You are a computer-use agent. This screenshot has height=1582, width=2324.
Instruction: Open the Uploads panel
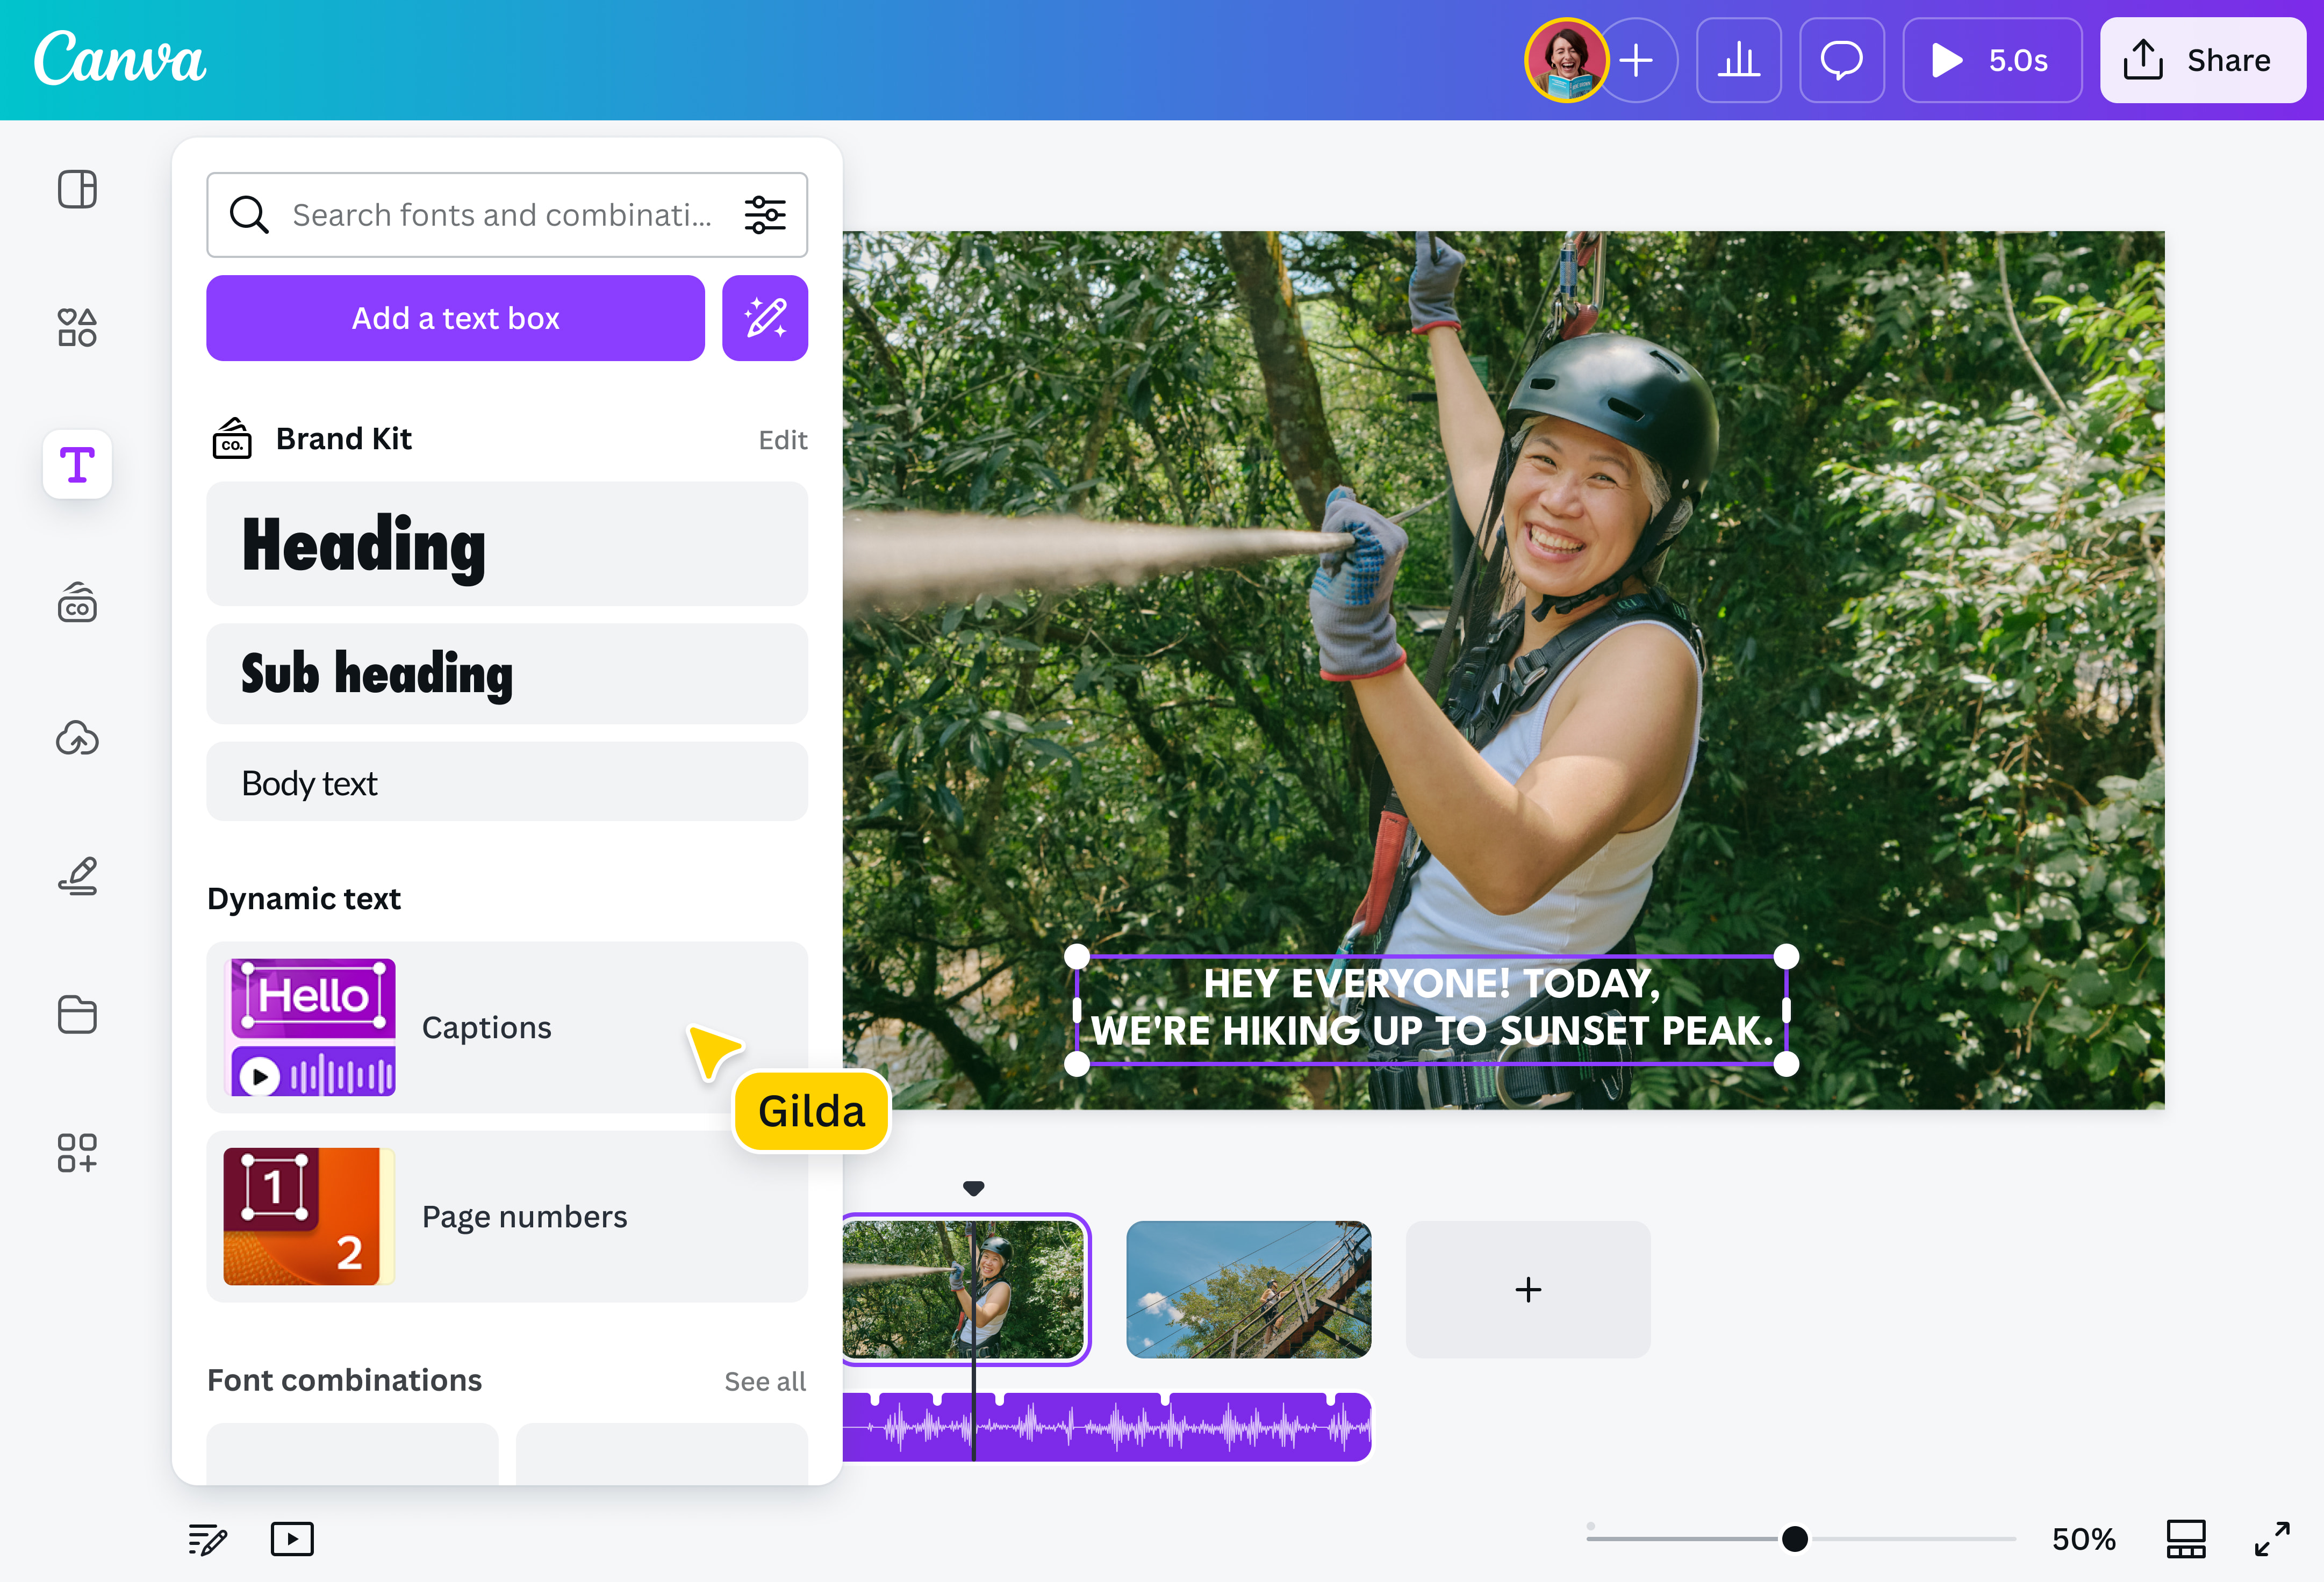point(77,739)
